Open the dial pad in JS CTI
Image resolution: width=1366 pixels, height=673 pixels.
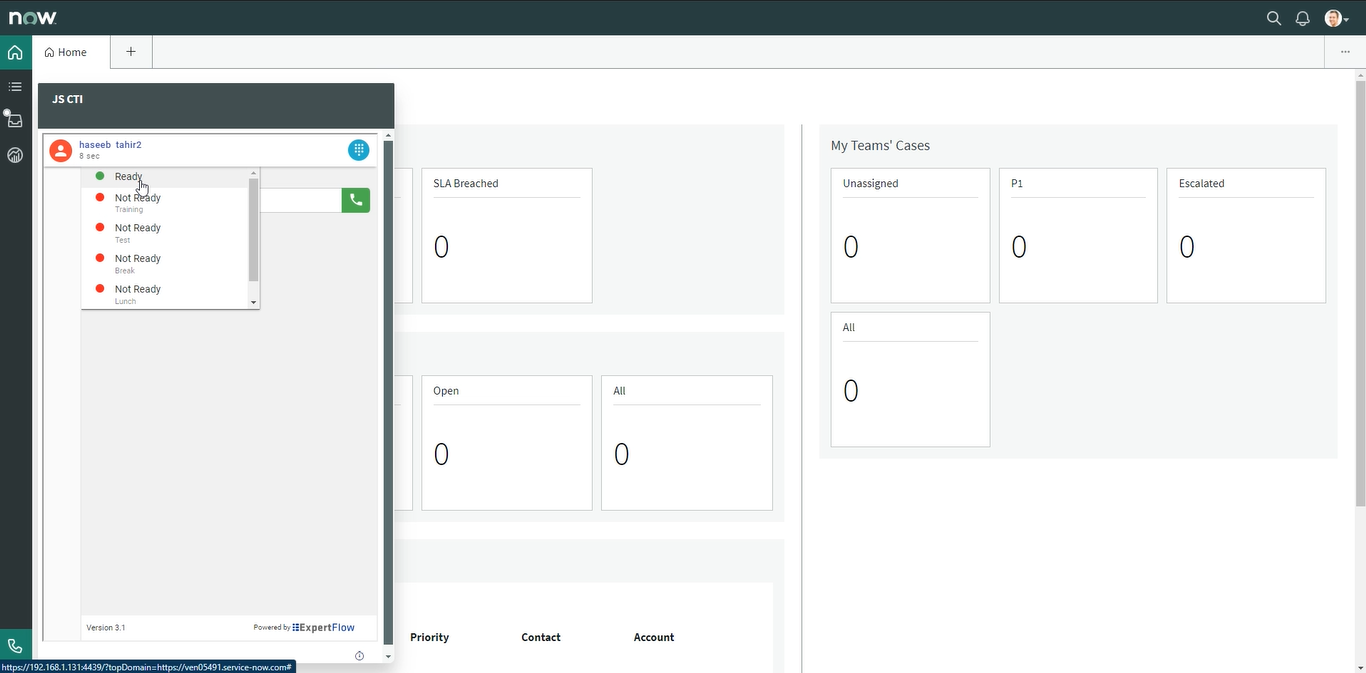click(358, 150)
